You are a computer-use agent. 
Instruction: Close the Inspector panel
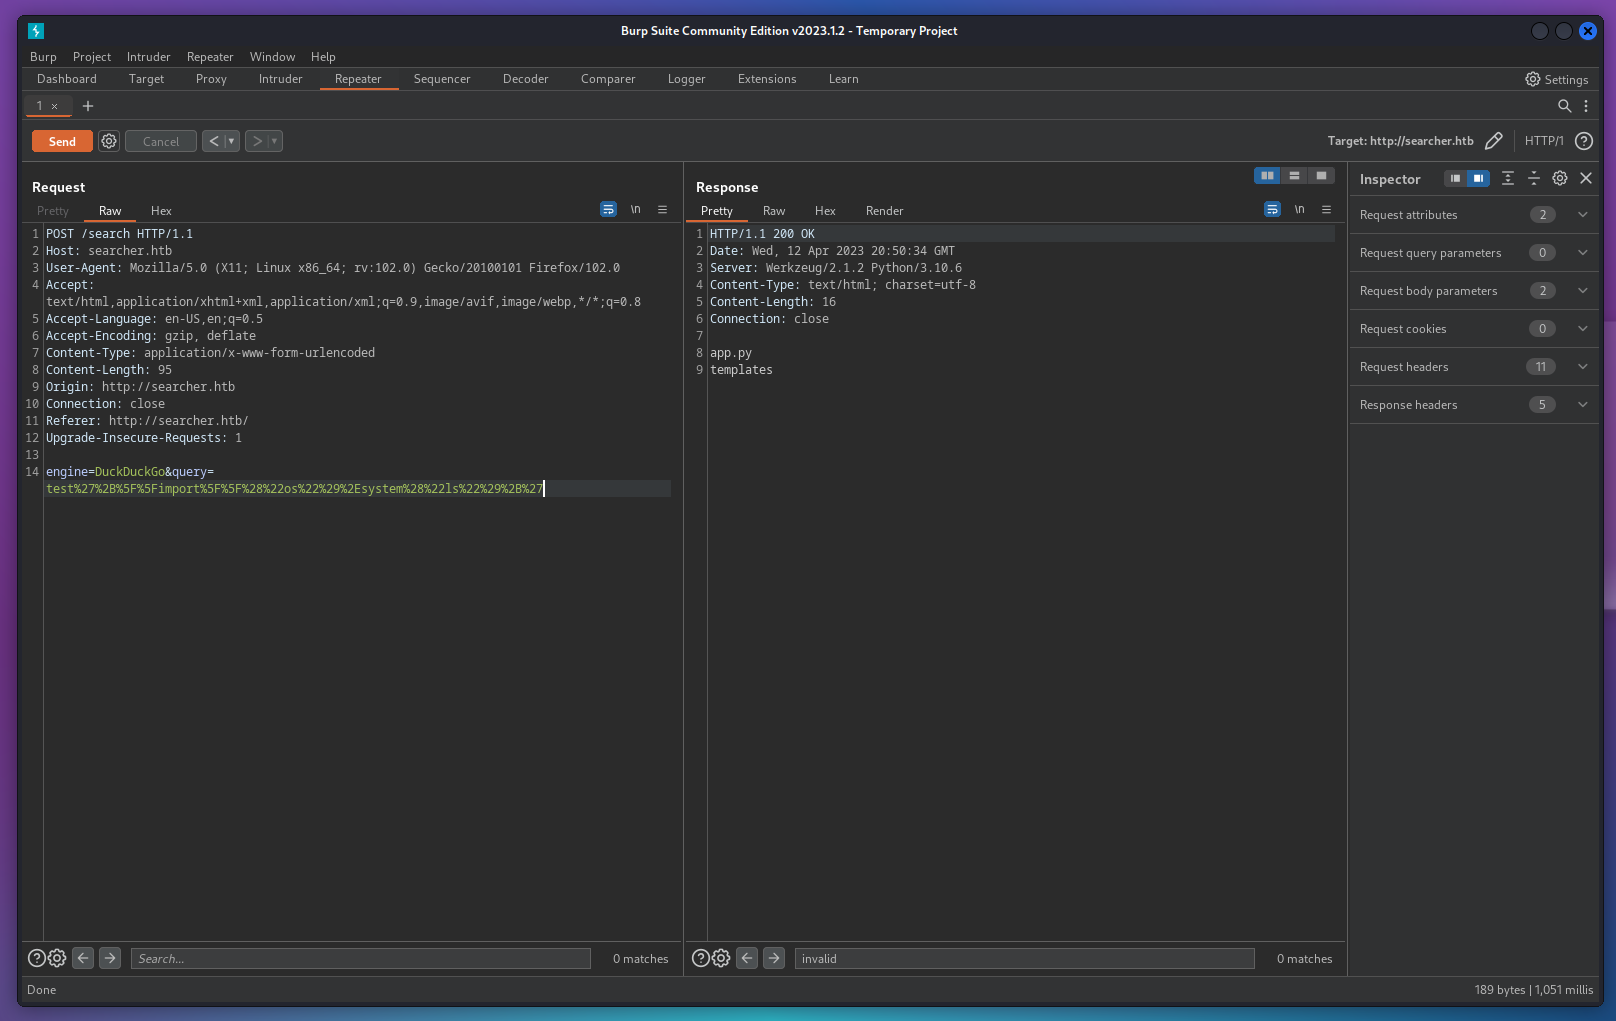coord(1586,178)
